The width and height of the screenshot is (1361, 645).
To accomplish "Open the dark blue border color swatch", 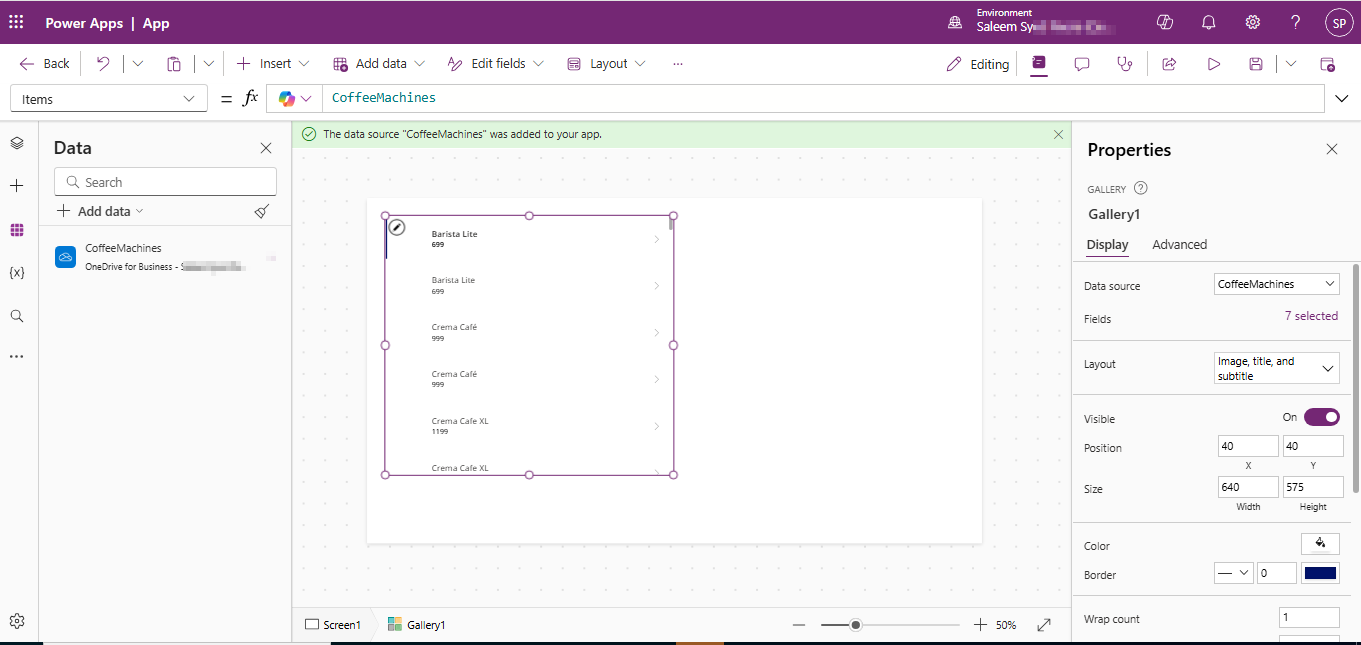I will pyautogui.click(x=1320, y=573).
